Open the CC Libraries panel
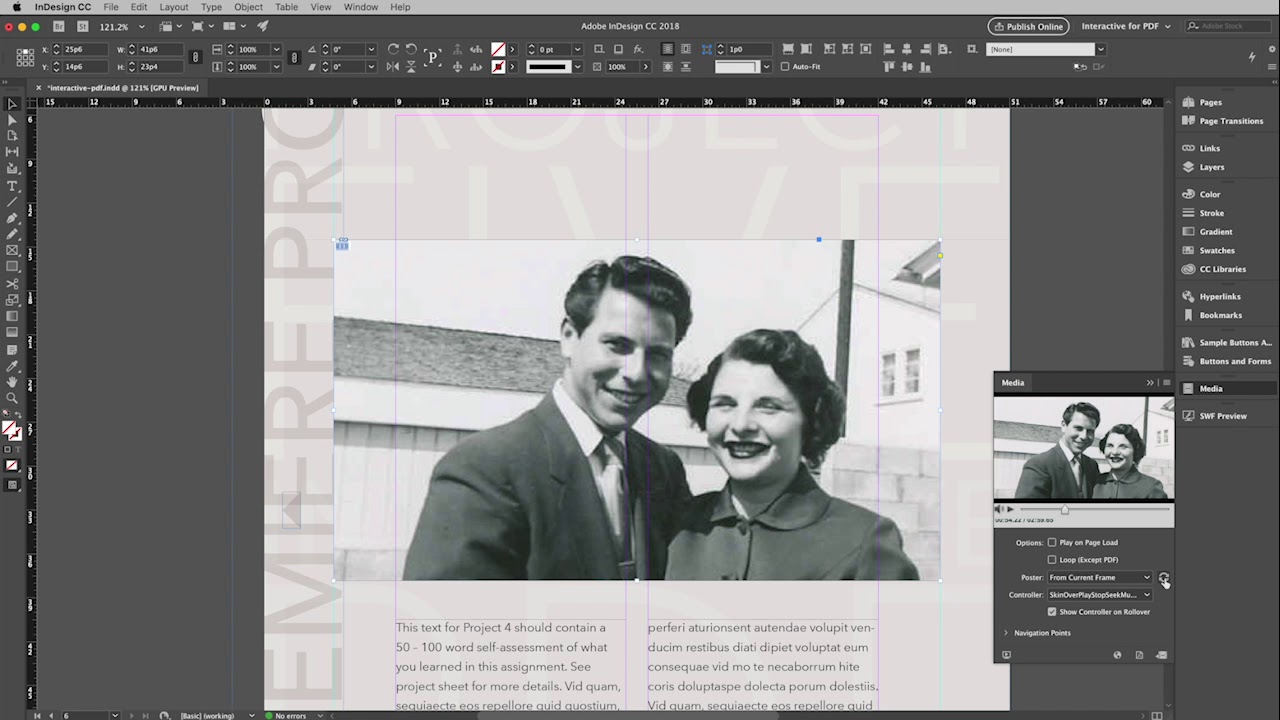 pos(1222,269)
